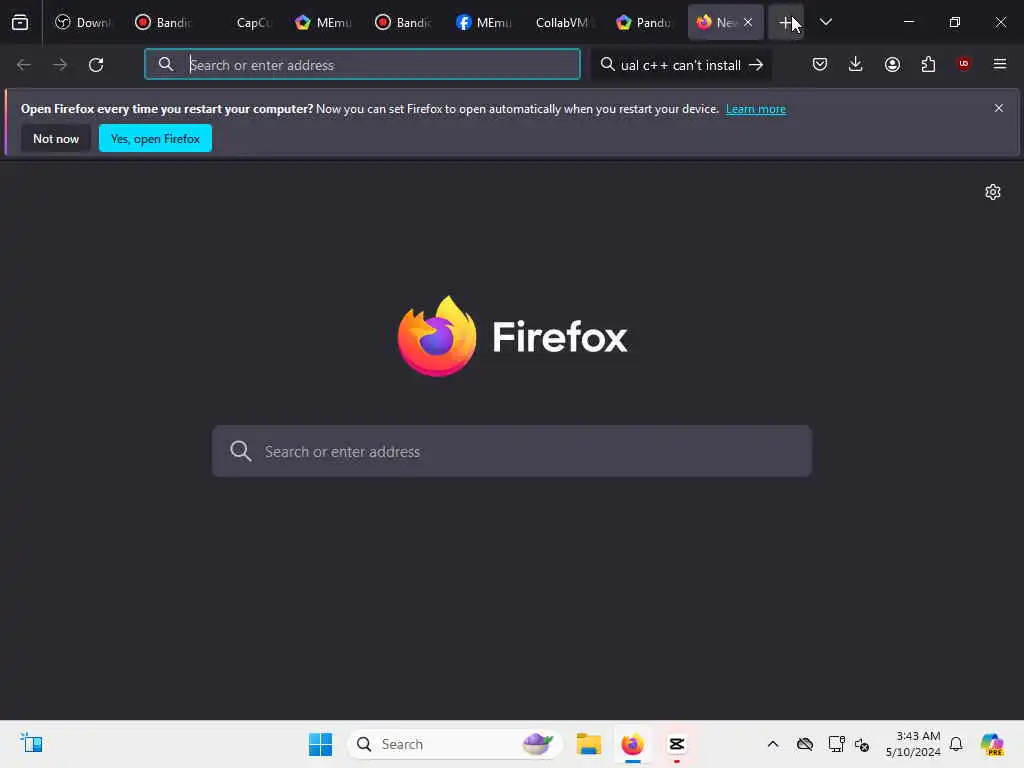Click the toolbar search box text
The height and width of the screenshot is (768, 1024).
(x=680, y=65)
